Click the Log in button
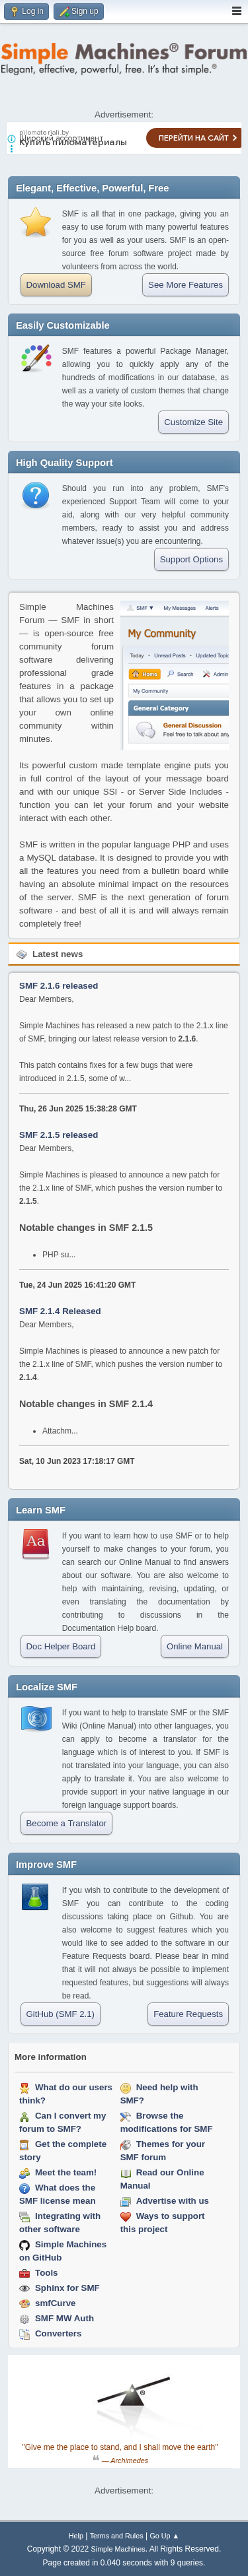The height and width of the screenshot is (2576, 248). 27,12
